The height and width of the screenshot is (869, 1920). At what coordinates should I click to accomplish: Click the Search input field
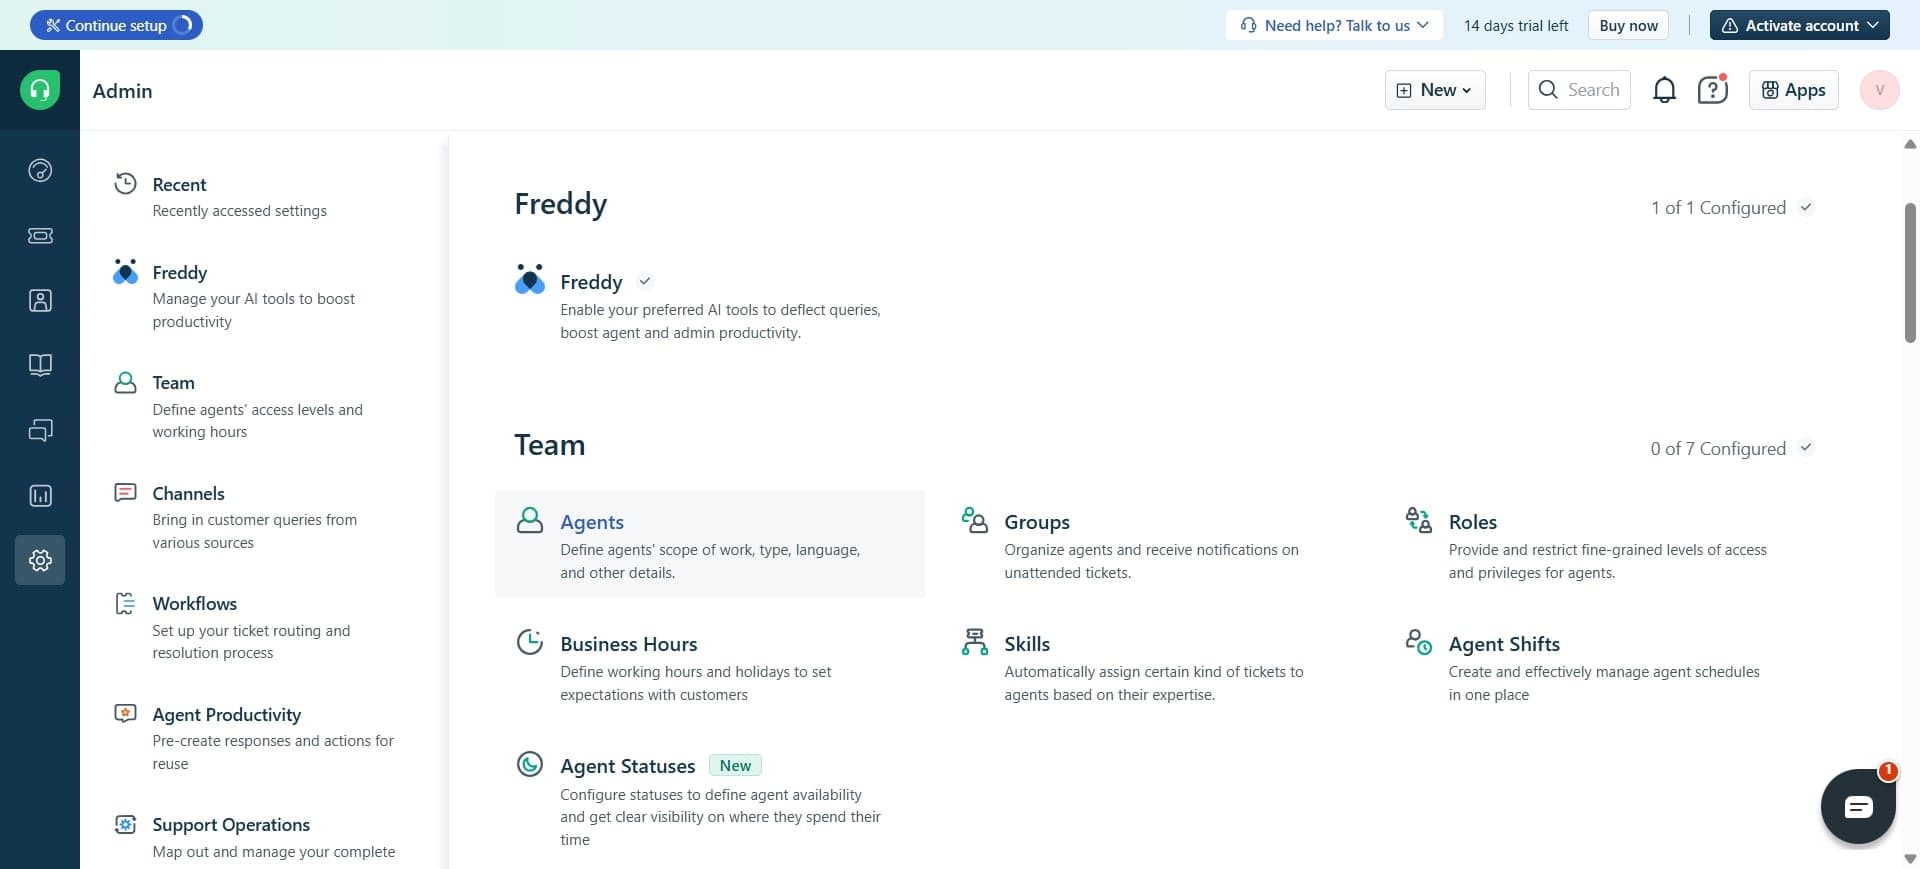pos(1579,90)
